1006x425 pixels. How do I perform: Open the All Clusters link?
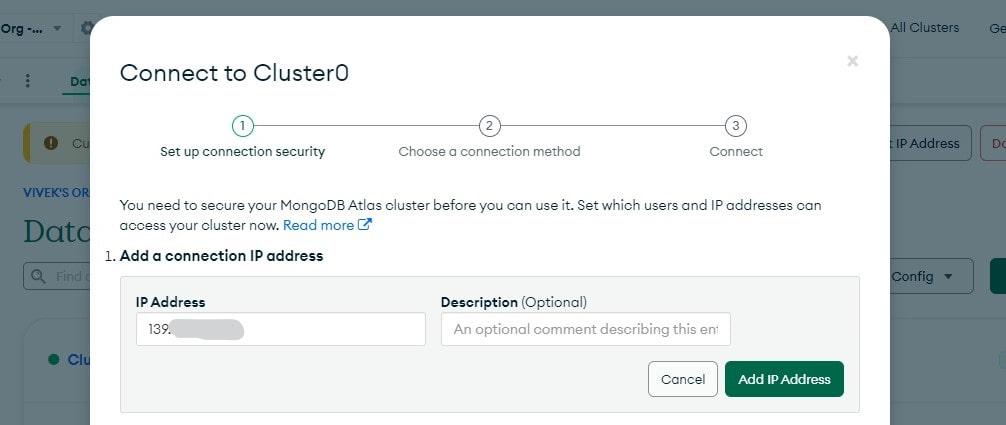click(x=924, y=28)
